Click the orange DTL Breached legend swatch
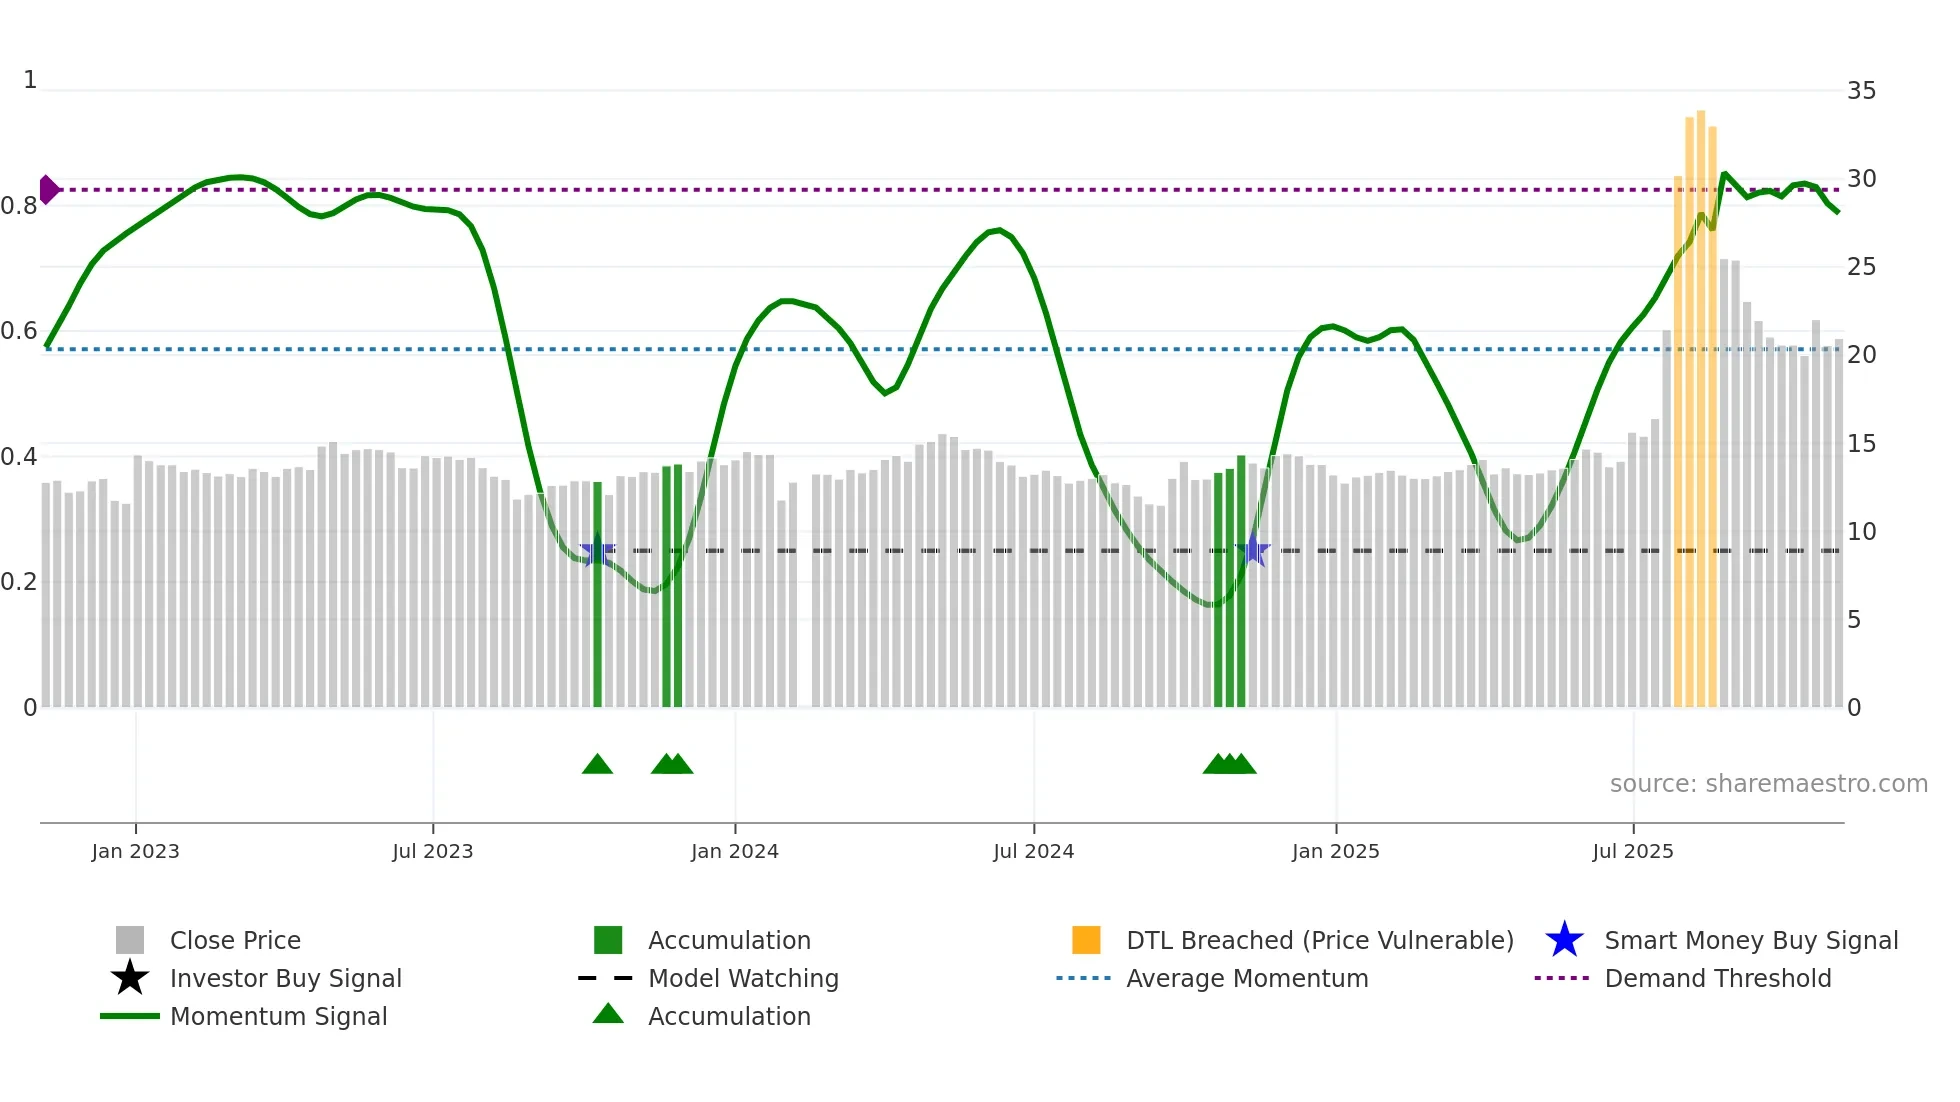This screenshot has height=1102, width=1960. point(1086,940)
